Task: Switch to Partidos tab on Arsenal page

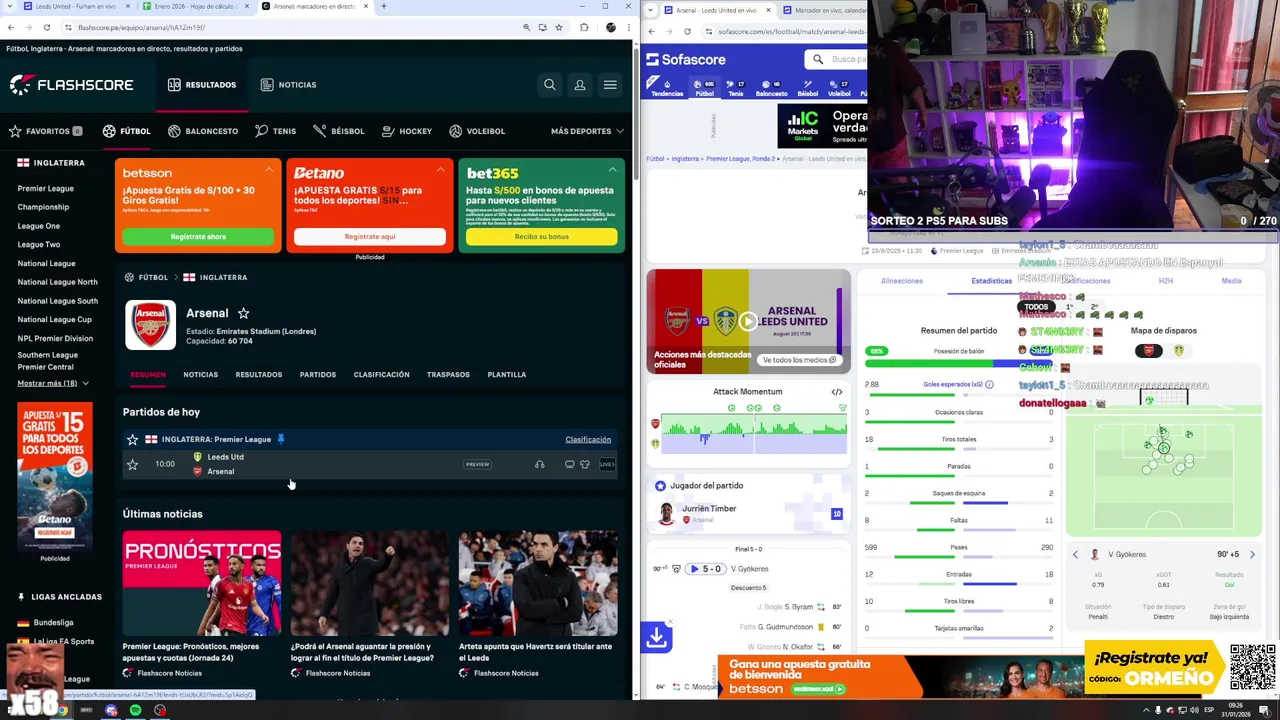Action: point(318,375)
